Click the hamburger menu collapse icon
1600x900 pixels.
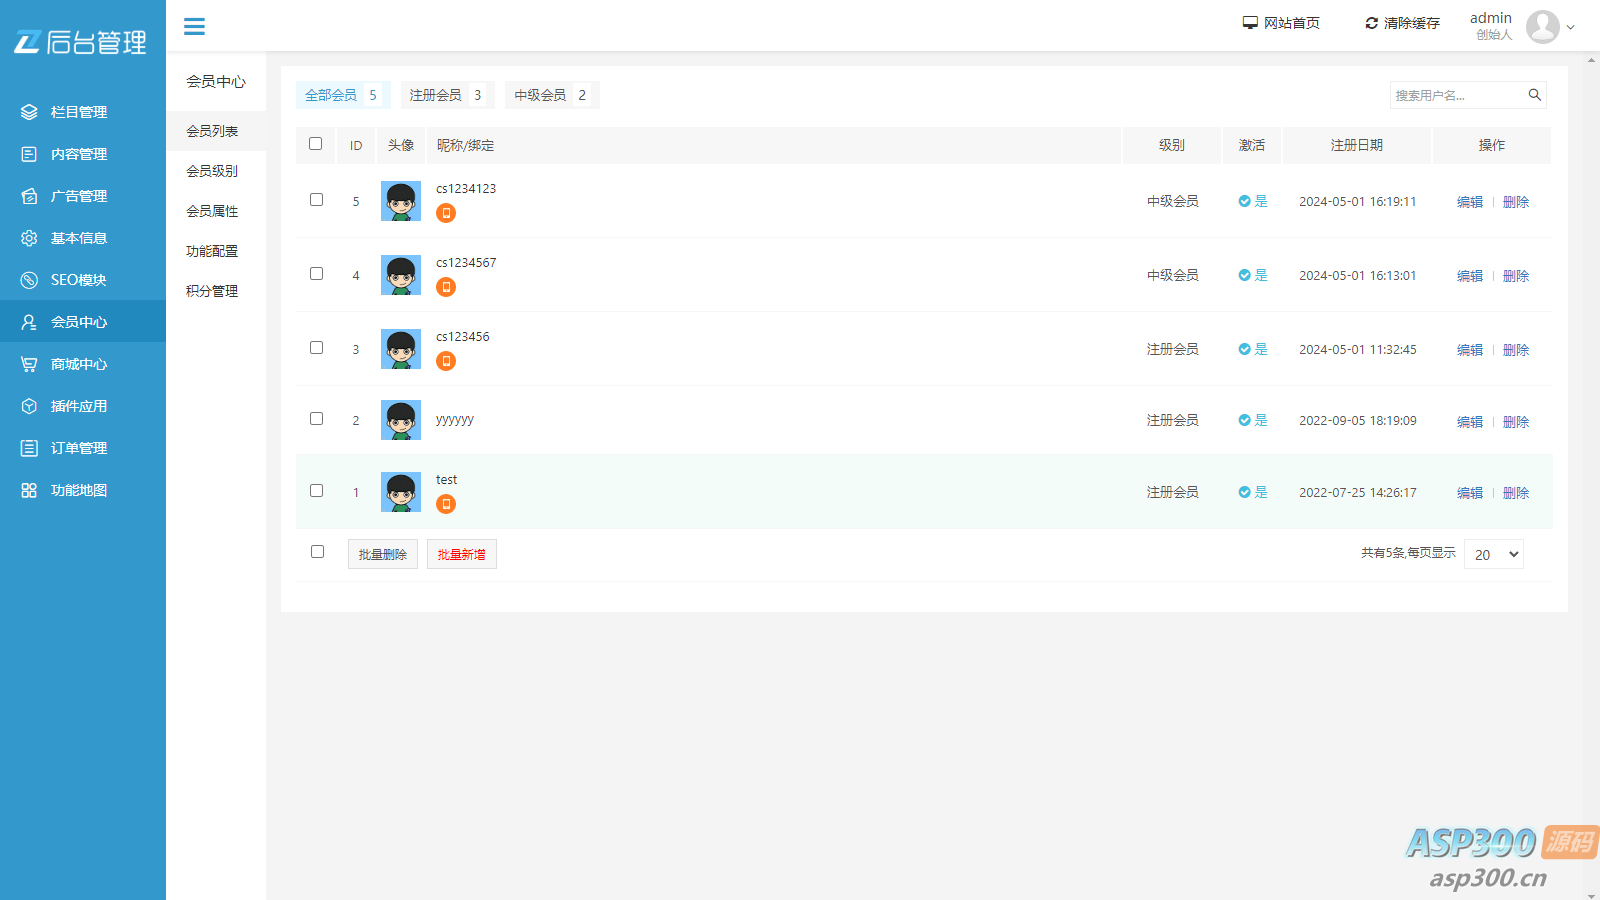tap(194, 27)
